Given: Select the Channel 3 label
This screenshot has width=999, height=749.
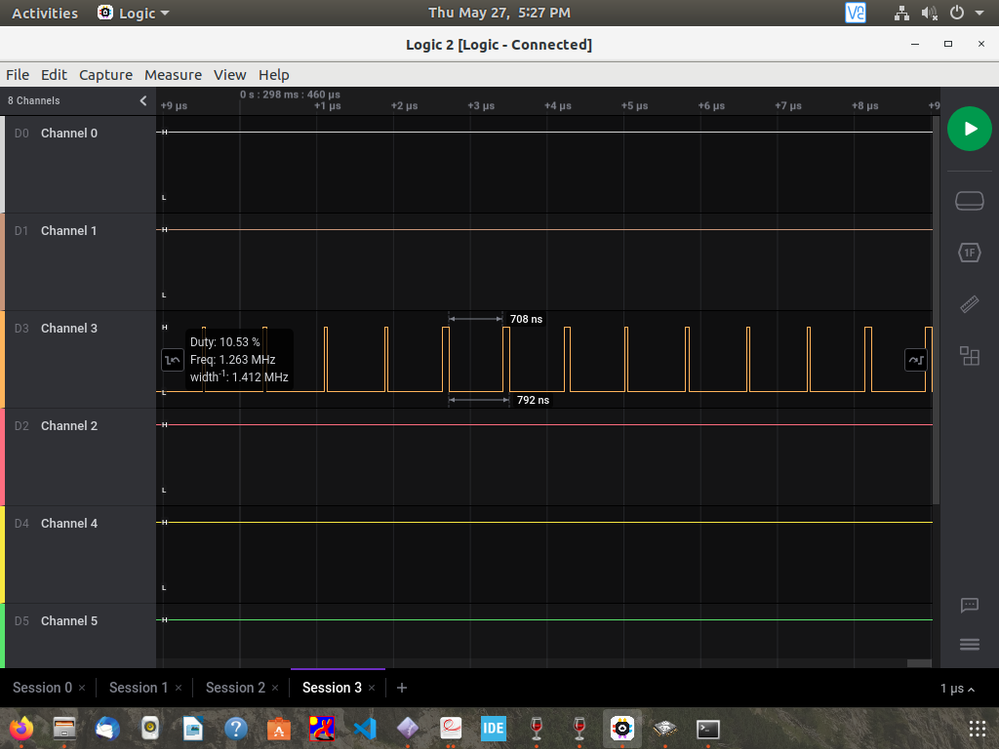Looking at the screenshot, I should click(69, 328).
